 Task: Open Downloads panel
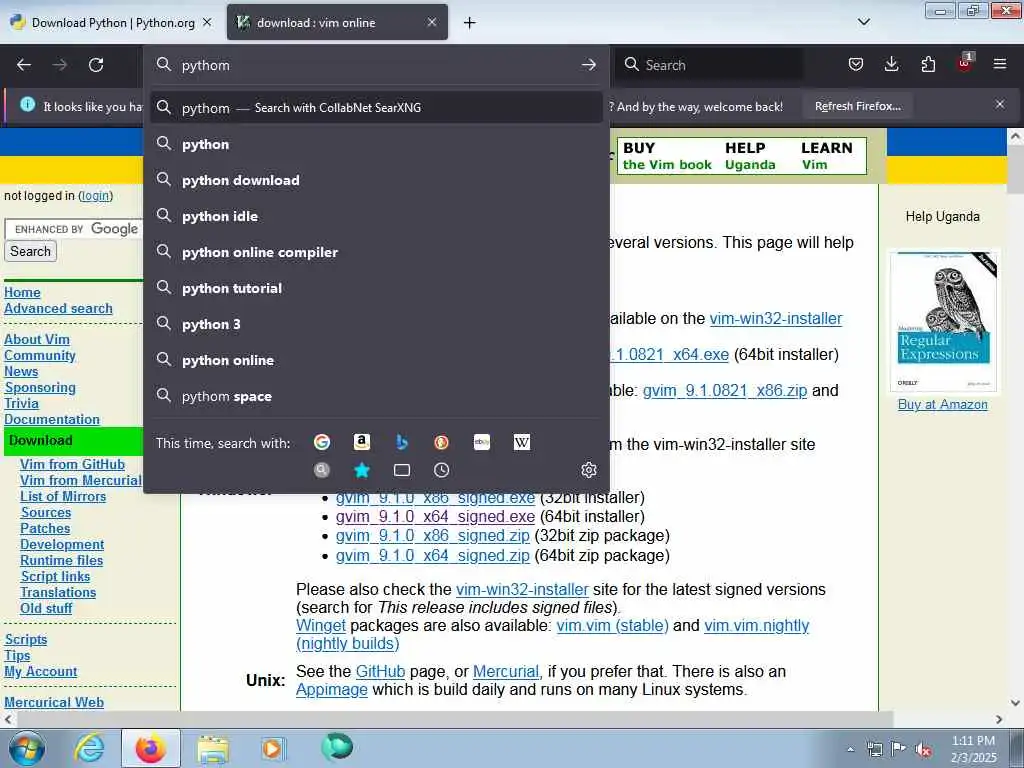[x=891, y=64]
